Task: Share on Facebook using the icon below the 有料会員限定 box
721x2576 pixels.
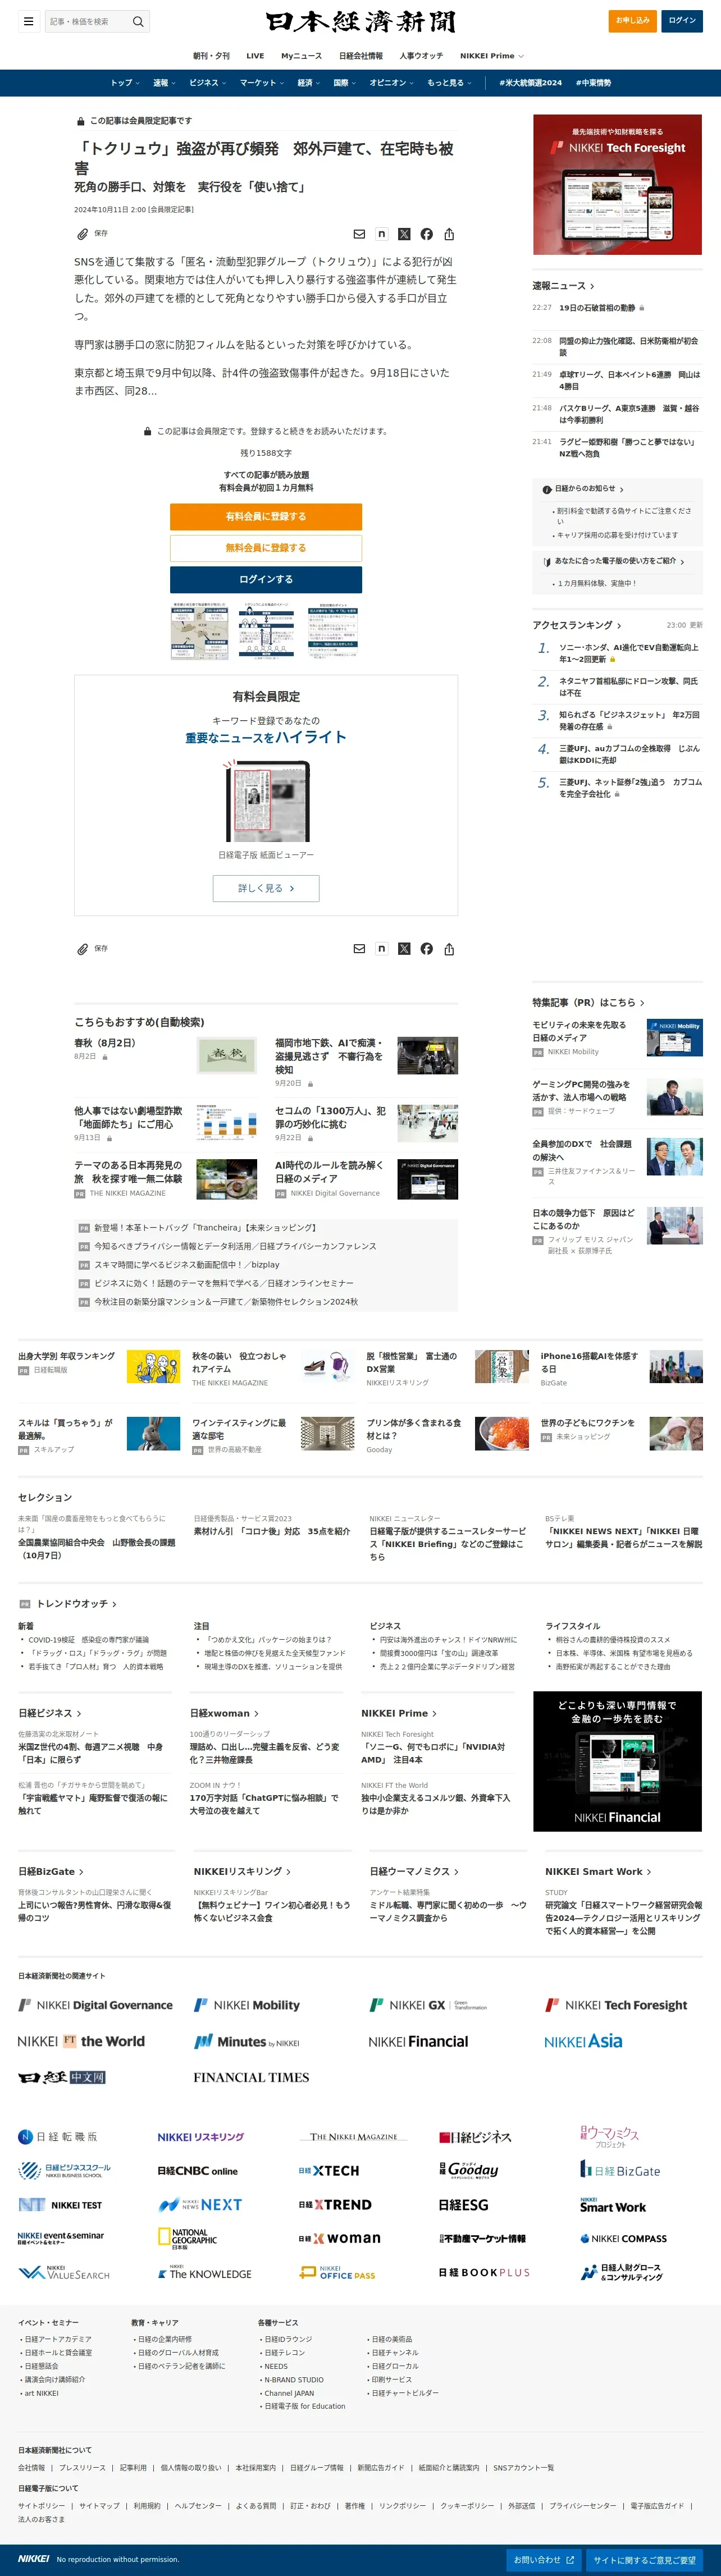Action: (427, 949)
